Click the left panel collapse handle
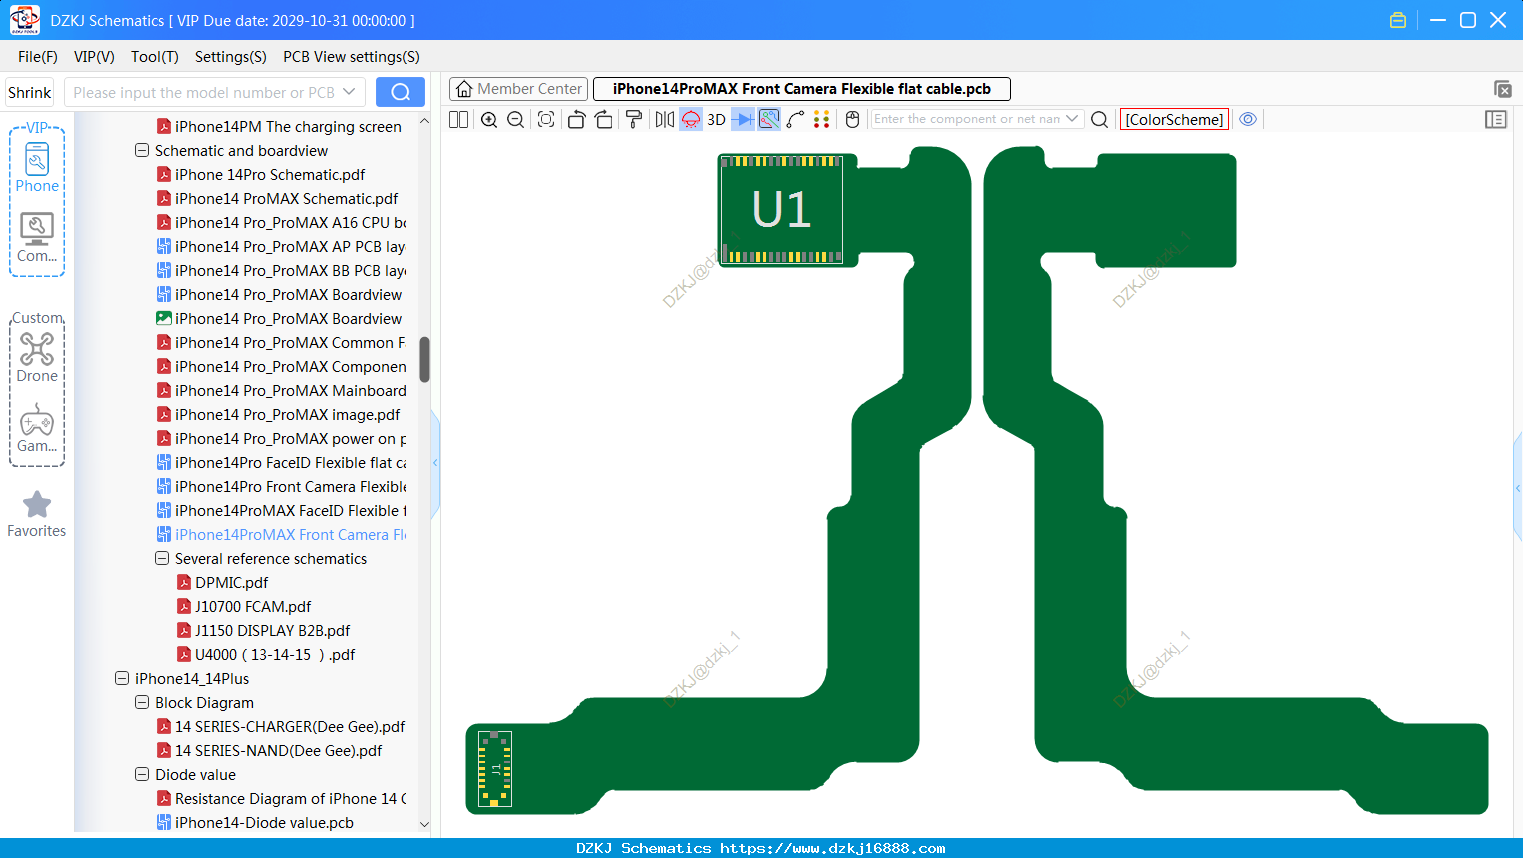Image resolution: width=1523 pixels, height=858 pixels. (435, 463)
